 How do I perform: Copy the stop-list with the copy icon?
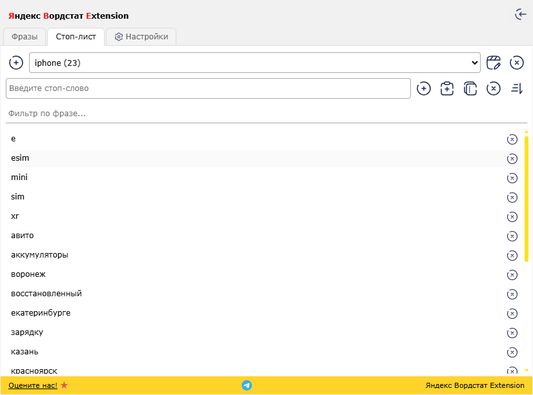(470, 88)
